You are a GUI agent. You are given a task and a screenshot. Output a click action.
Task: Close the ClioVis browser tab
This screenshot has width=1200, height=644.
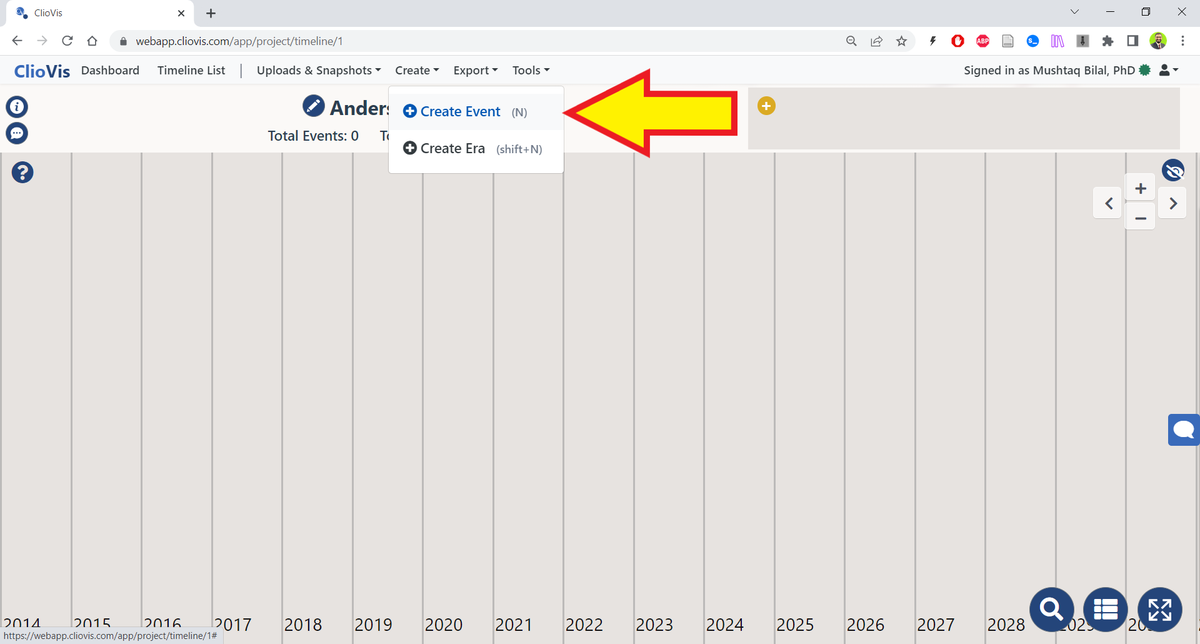point(181,13)
